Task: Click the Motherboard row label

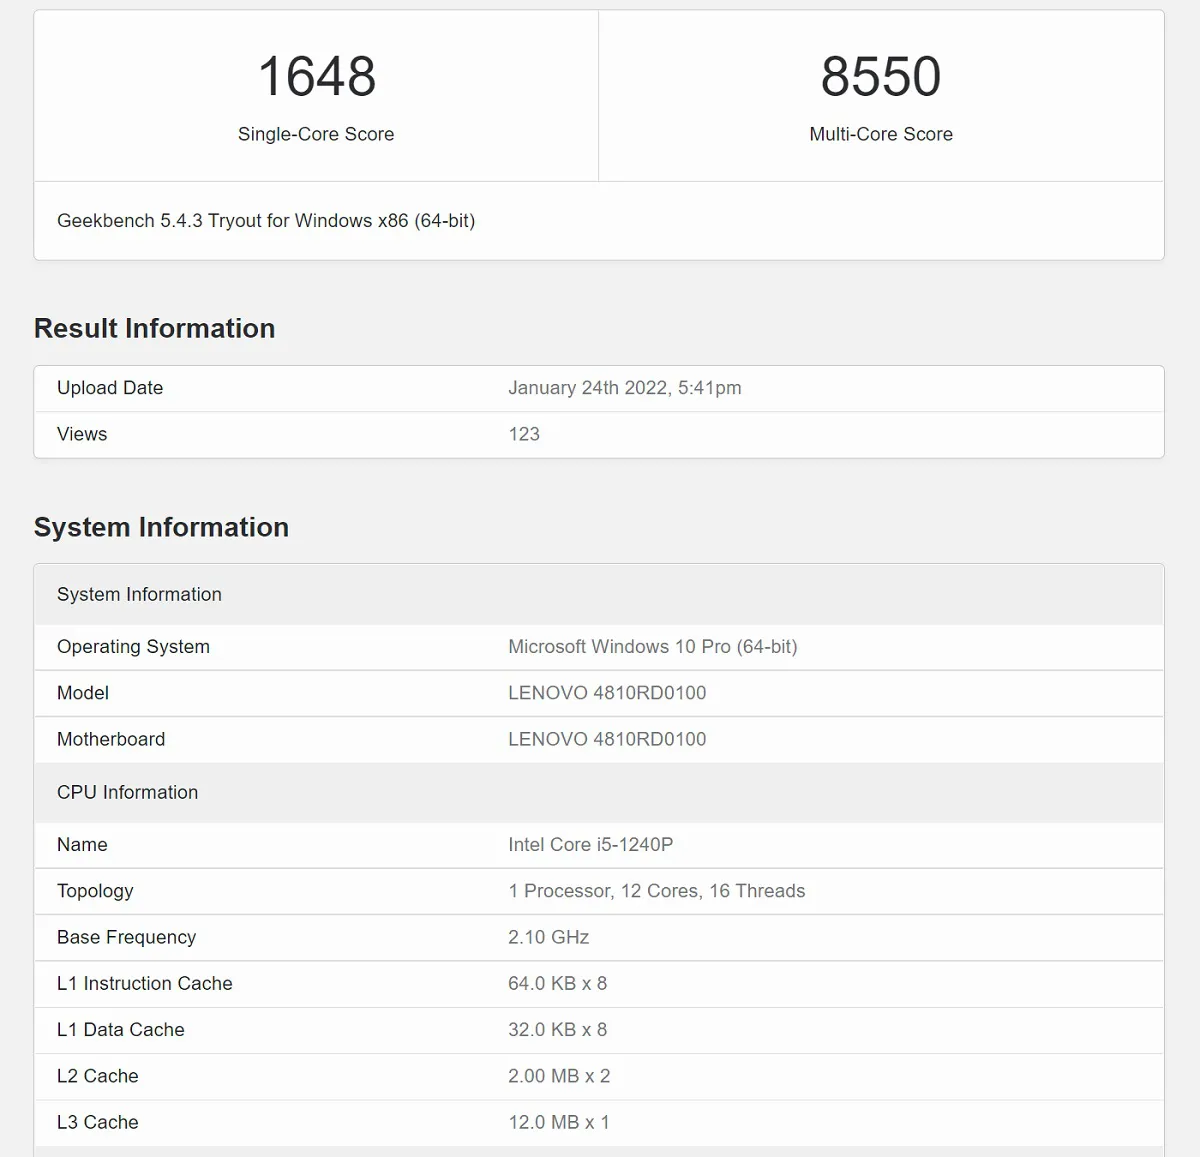Action: (111, 739)
